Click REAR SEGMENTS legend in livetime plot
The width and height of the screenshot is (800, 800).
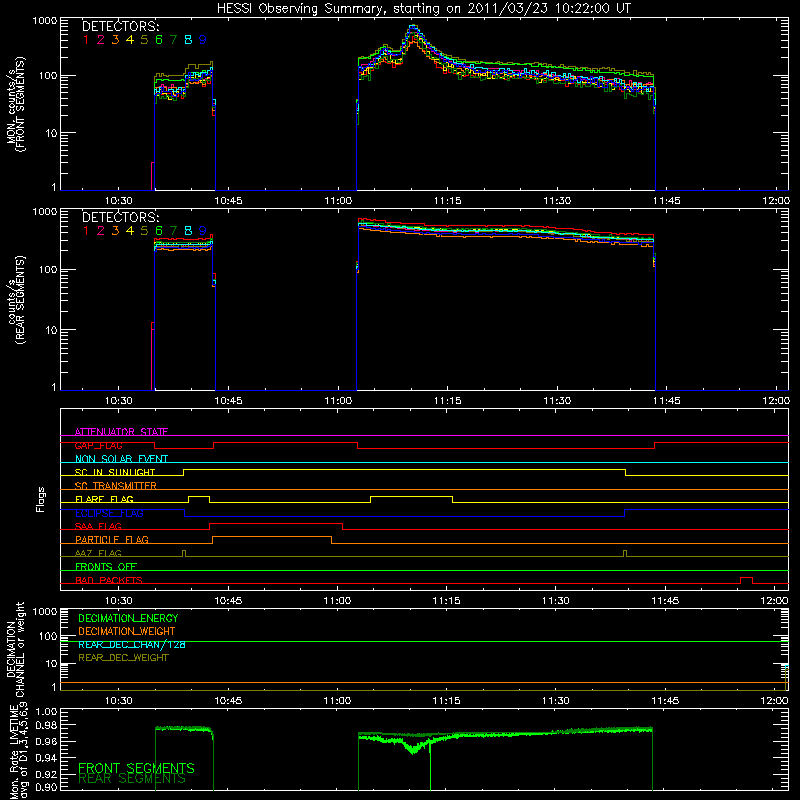click(x=132, y=779)
